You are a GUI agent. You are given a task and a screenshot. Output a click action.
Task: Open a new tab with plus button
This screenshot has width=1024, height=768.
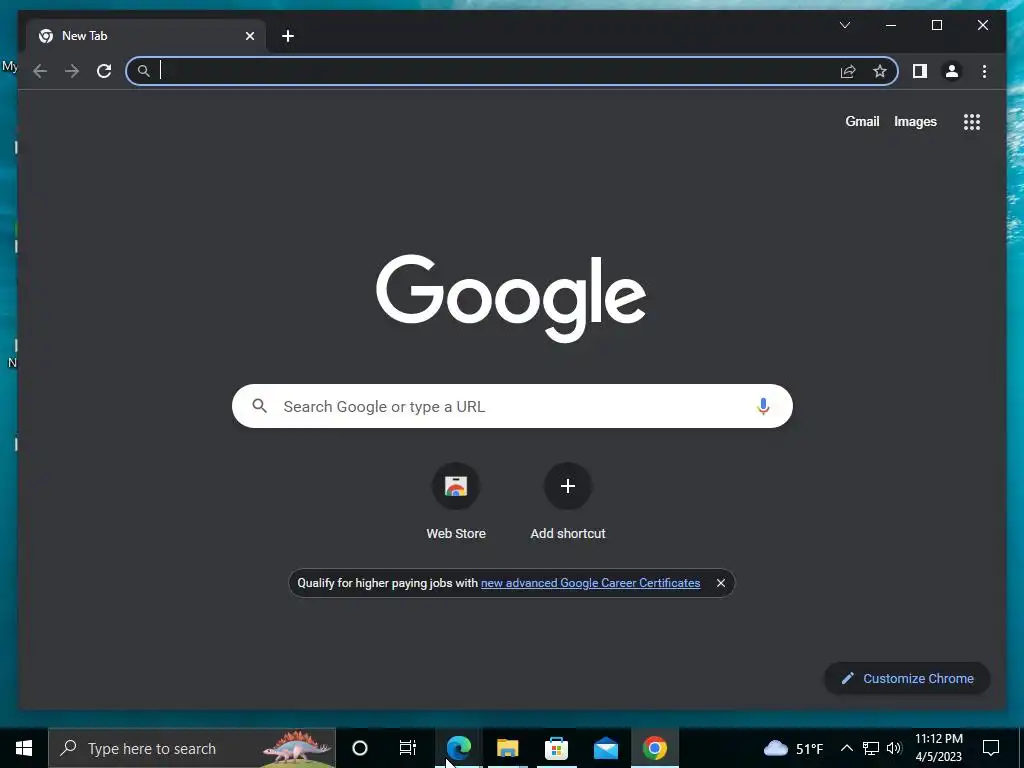pos(288,36)
